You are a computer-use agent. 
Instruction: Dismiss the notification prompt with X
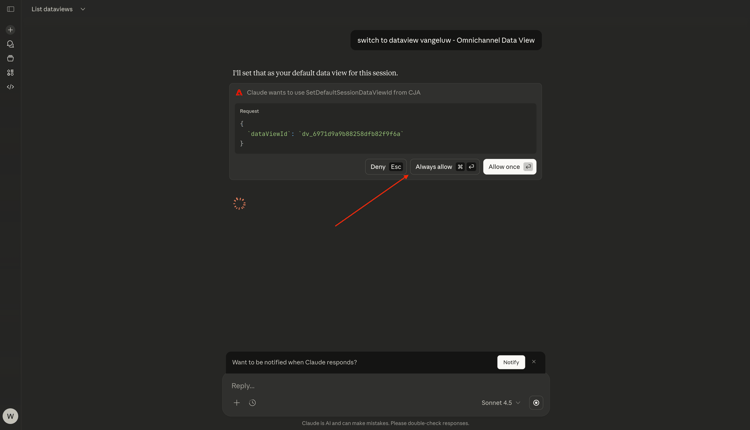tap(534, 362)
